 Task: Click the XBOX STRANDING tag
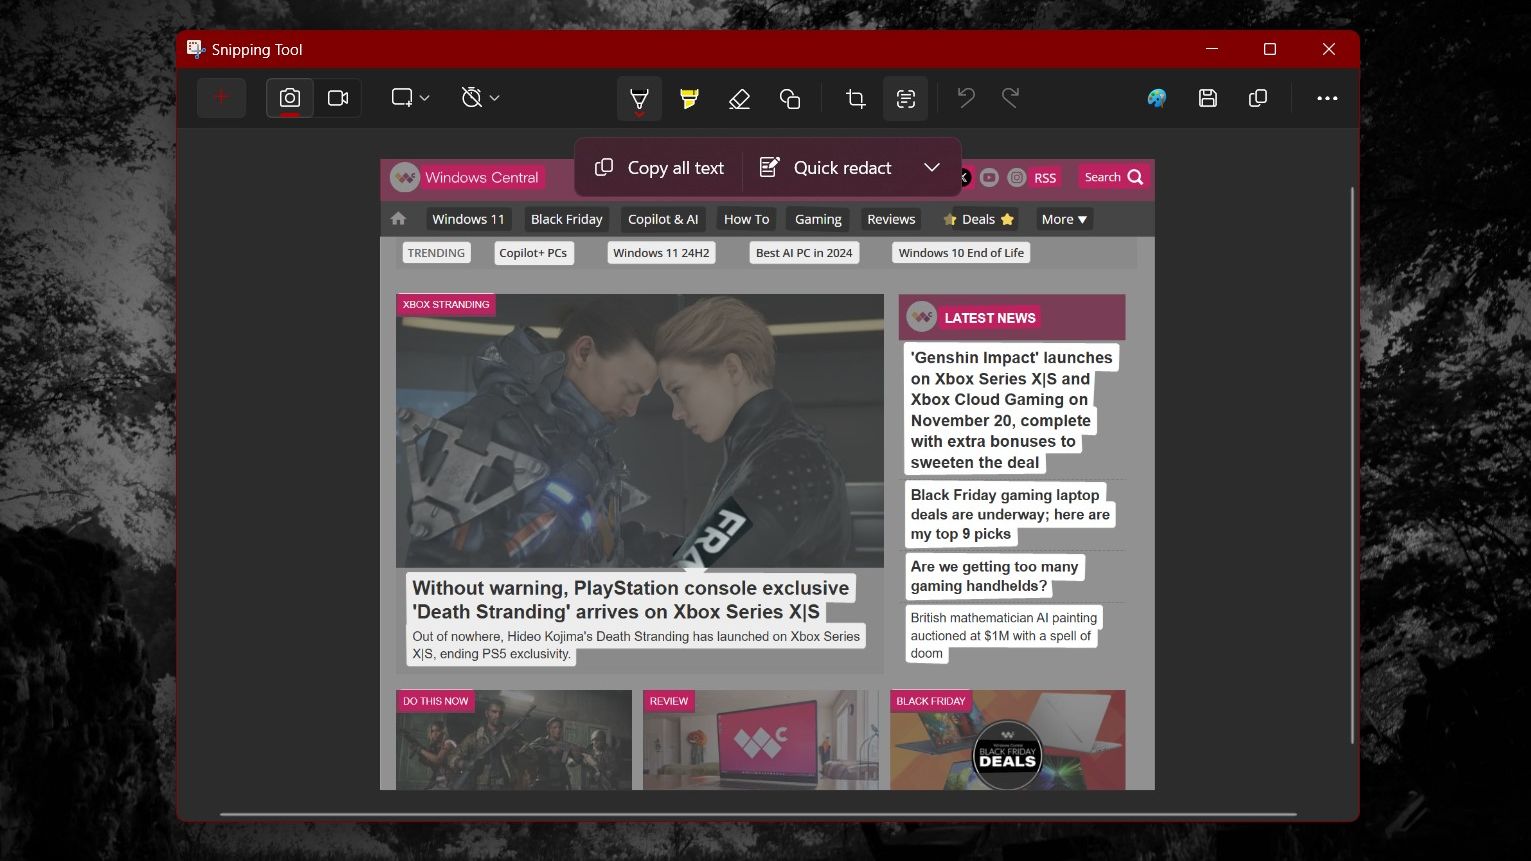446,304
